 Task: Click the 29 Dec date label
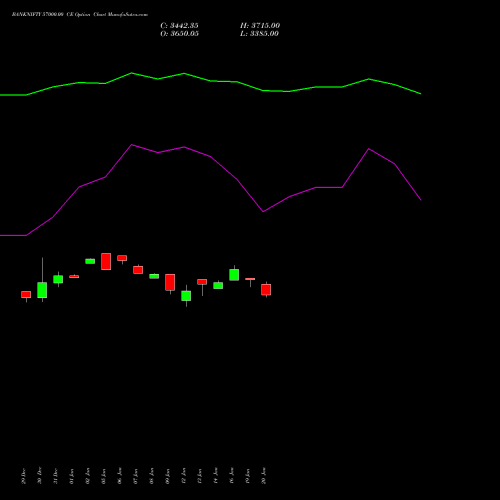pyautogui.click(x=24, y=476)
